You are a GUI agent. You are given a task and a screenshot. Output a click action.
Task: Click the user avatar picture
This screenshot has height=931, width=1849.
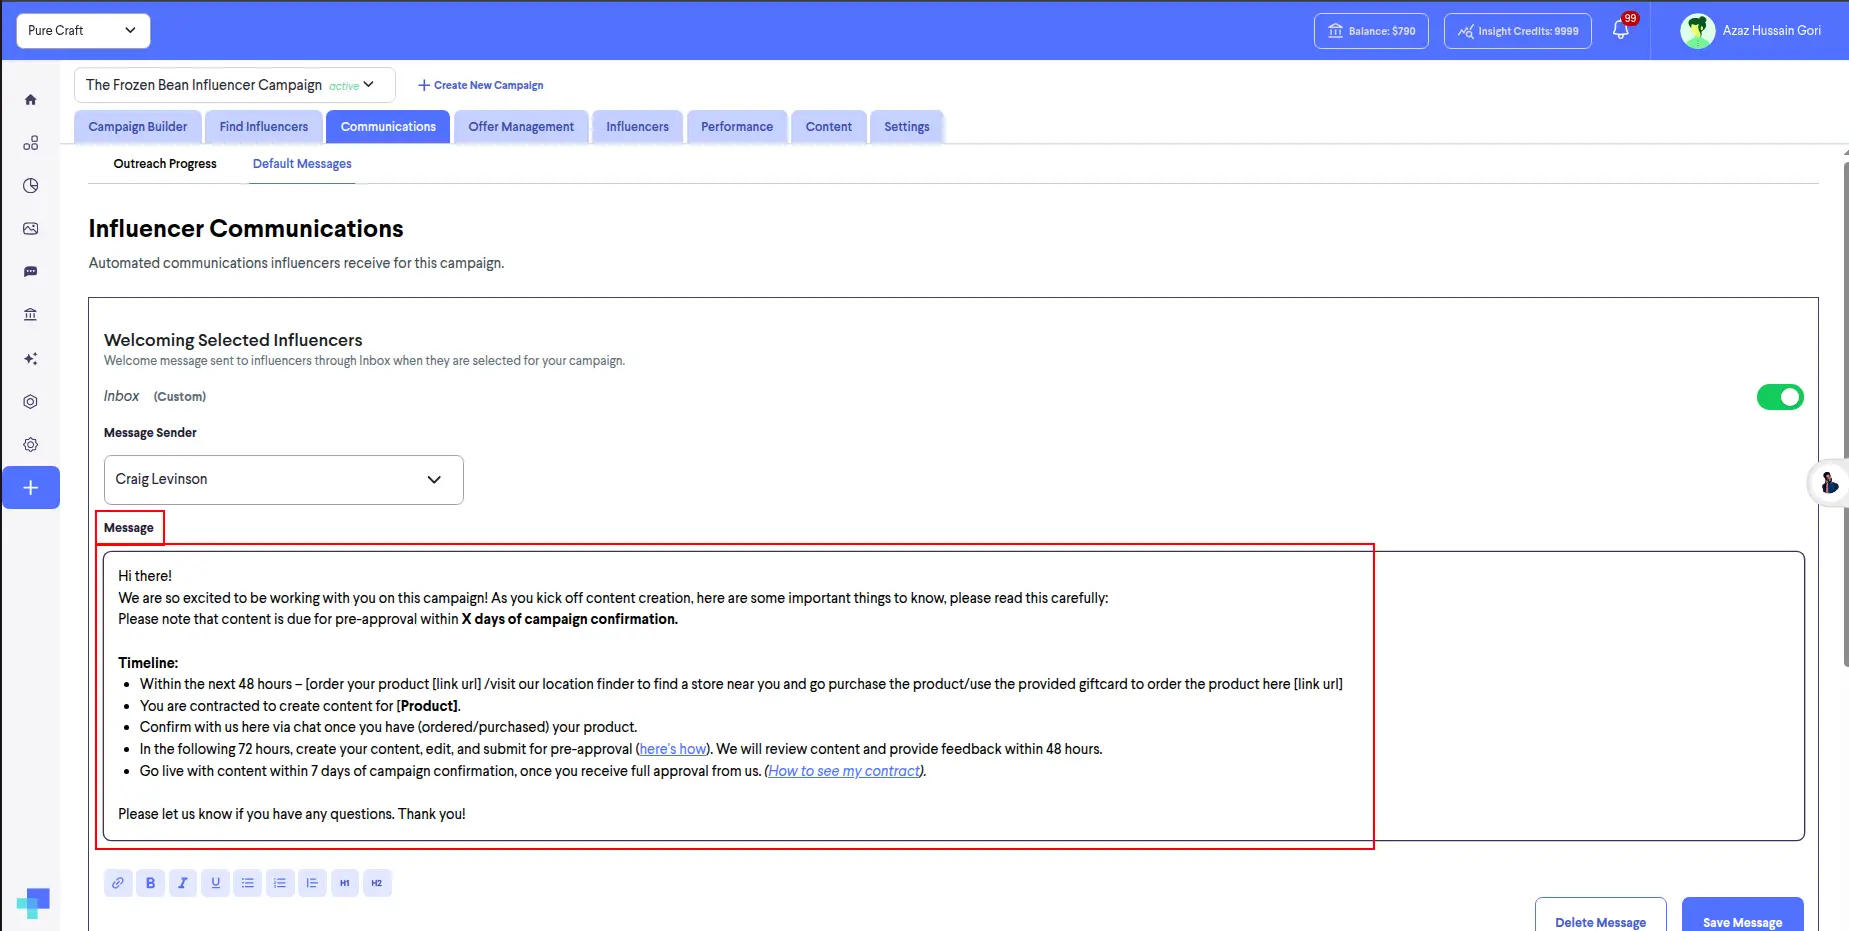pyautogui.click(x=1697, y=31)
